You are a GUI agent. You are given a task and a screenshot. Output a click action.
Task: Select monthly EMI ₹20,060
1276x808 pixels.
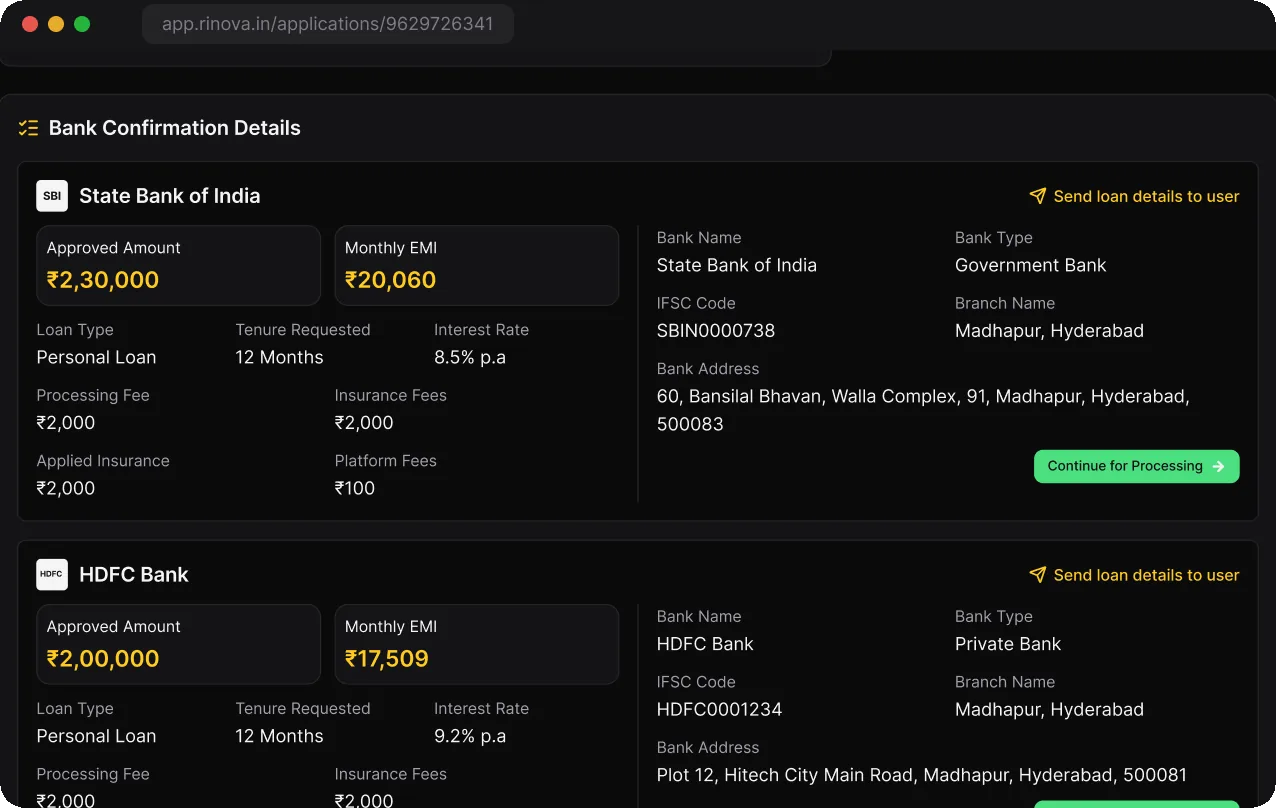pos(390,280)
